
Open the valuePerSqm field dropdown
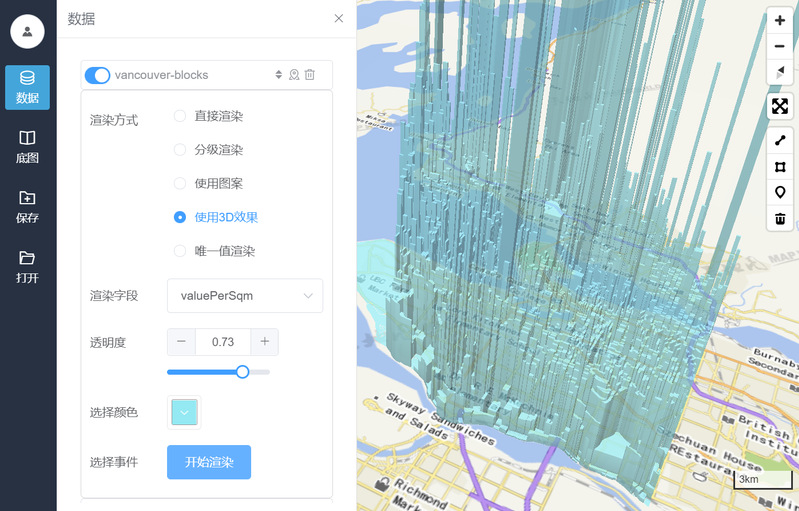pyautogui.click(x=245, y=295)
